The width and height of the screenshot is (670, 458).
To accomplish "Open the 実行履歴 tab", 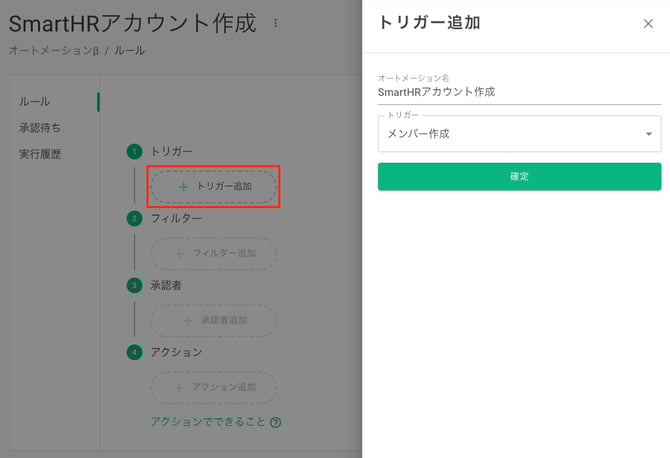I will [x=40, y=154].
